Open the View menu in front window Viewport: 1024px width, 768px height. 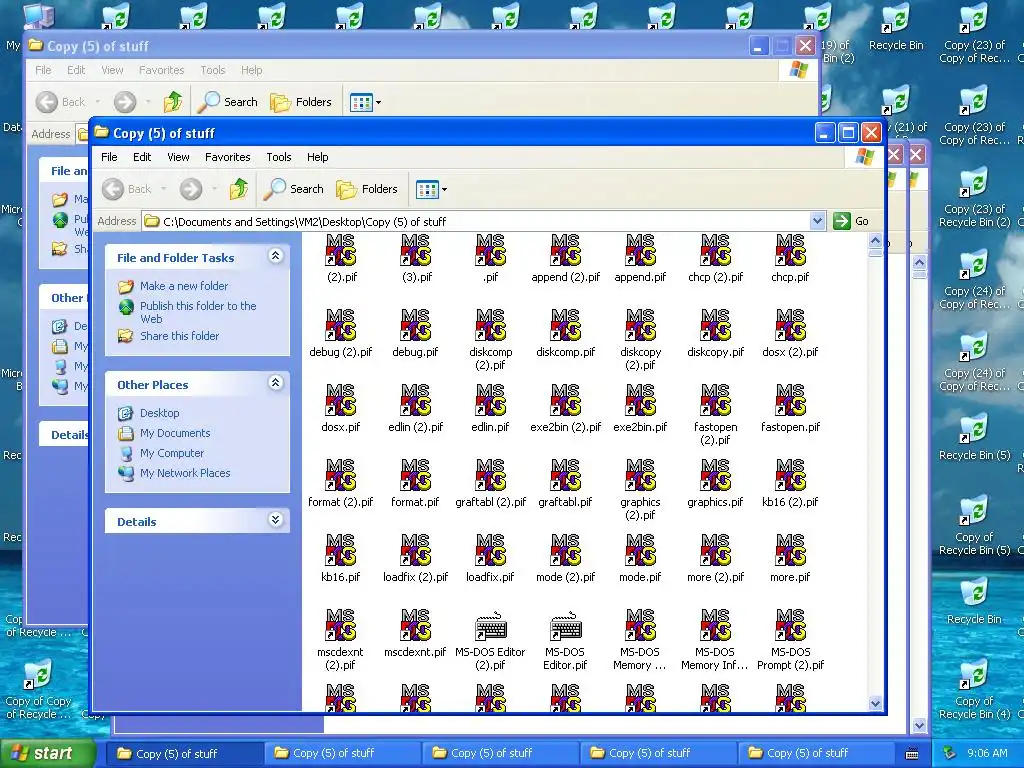(x=178, y=157)
